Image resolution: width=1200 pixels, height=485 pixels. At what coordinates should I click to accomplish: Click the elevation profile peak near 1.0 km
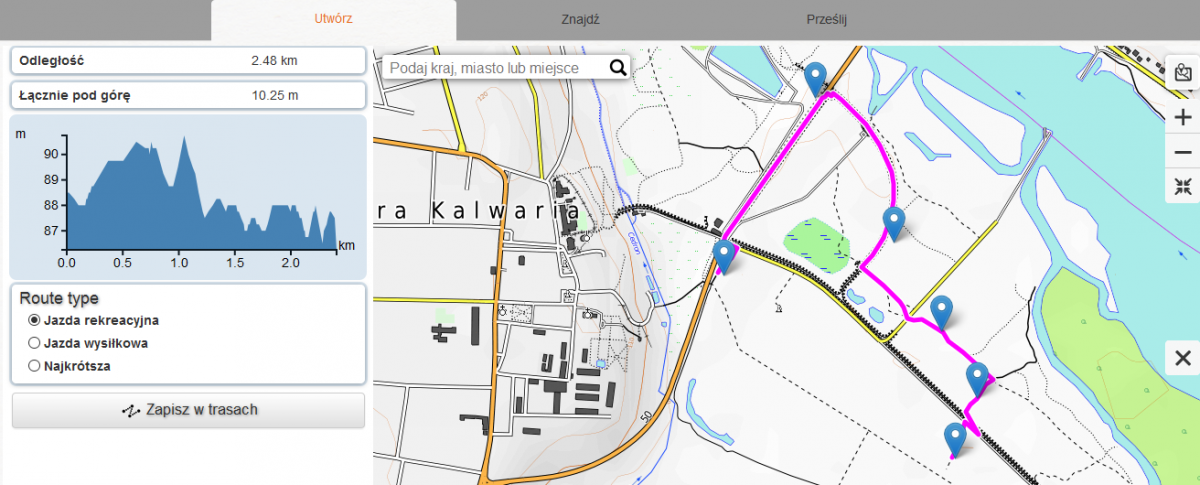click(x=183, y=141)
